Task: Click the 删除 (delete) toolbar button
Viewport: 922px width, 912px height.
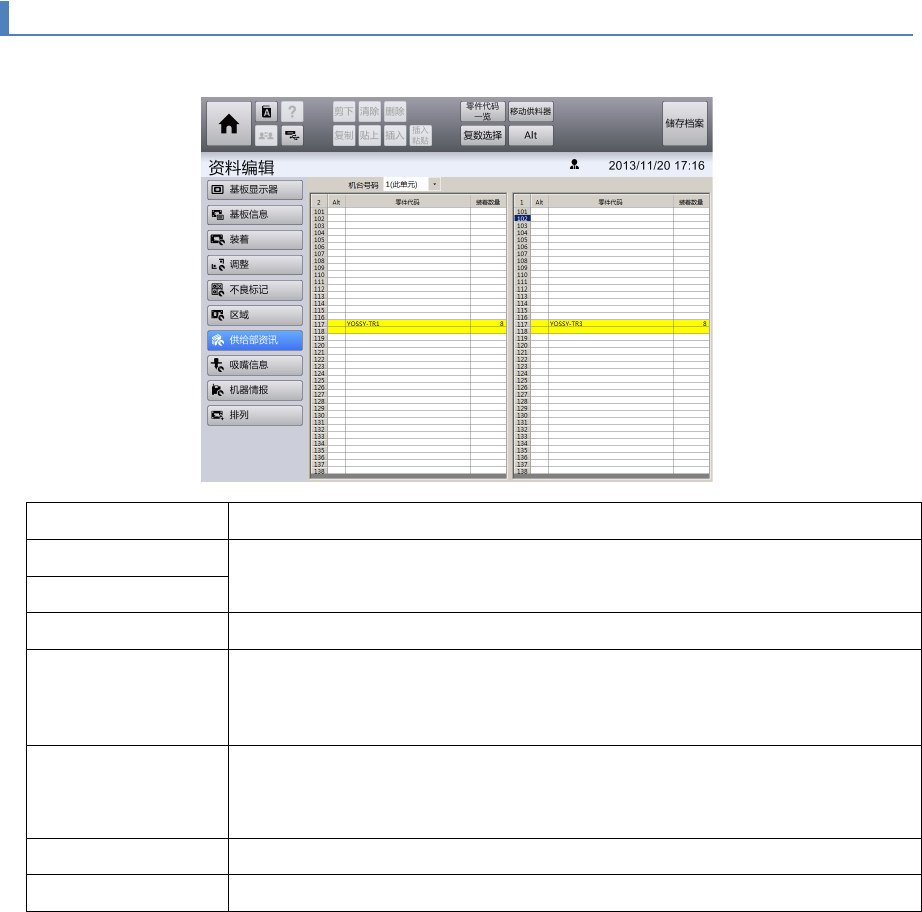Action: 395,112
